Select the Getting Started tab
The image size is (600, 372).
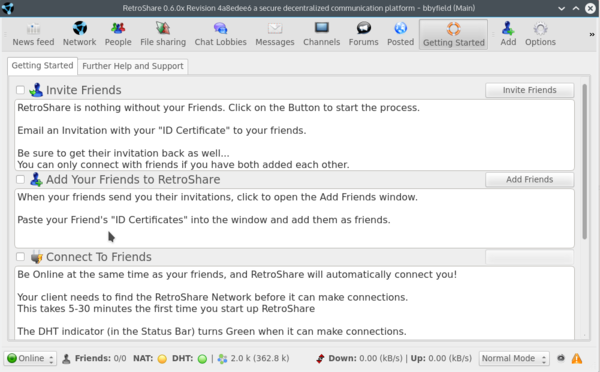point(42,65)
